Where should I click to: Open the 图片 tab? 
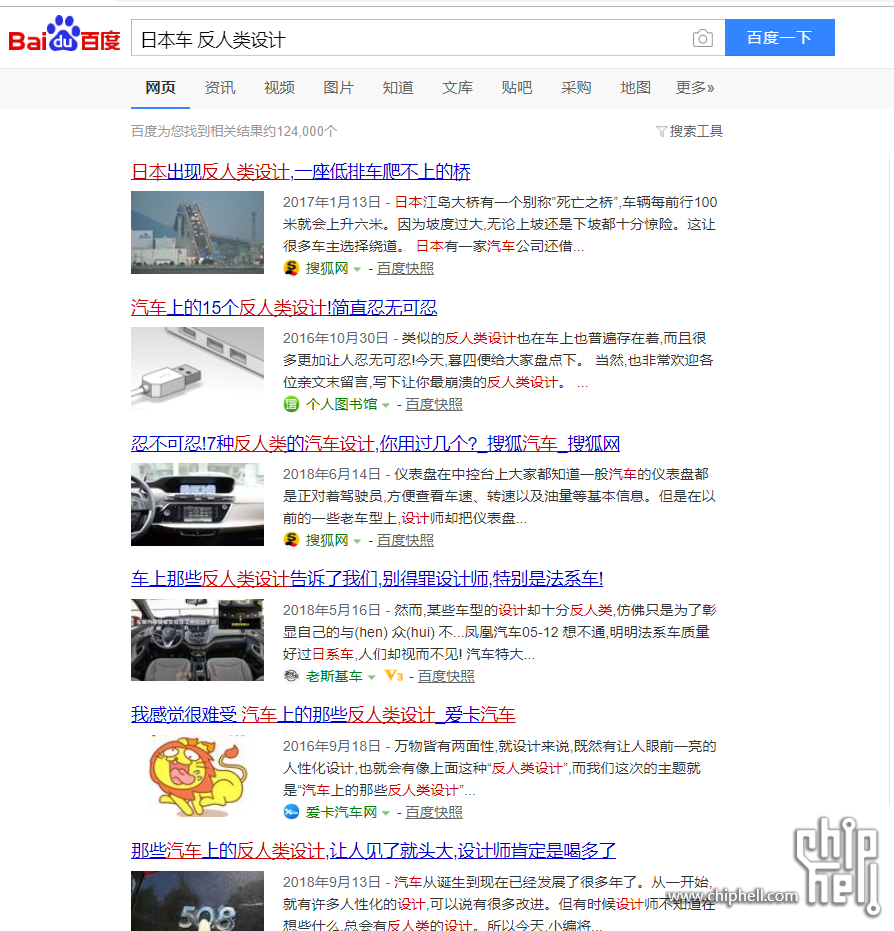pyautogui.click(x=339, y=88)
